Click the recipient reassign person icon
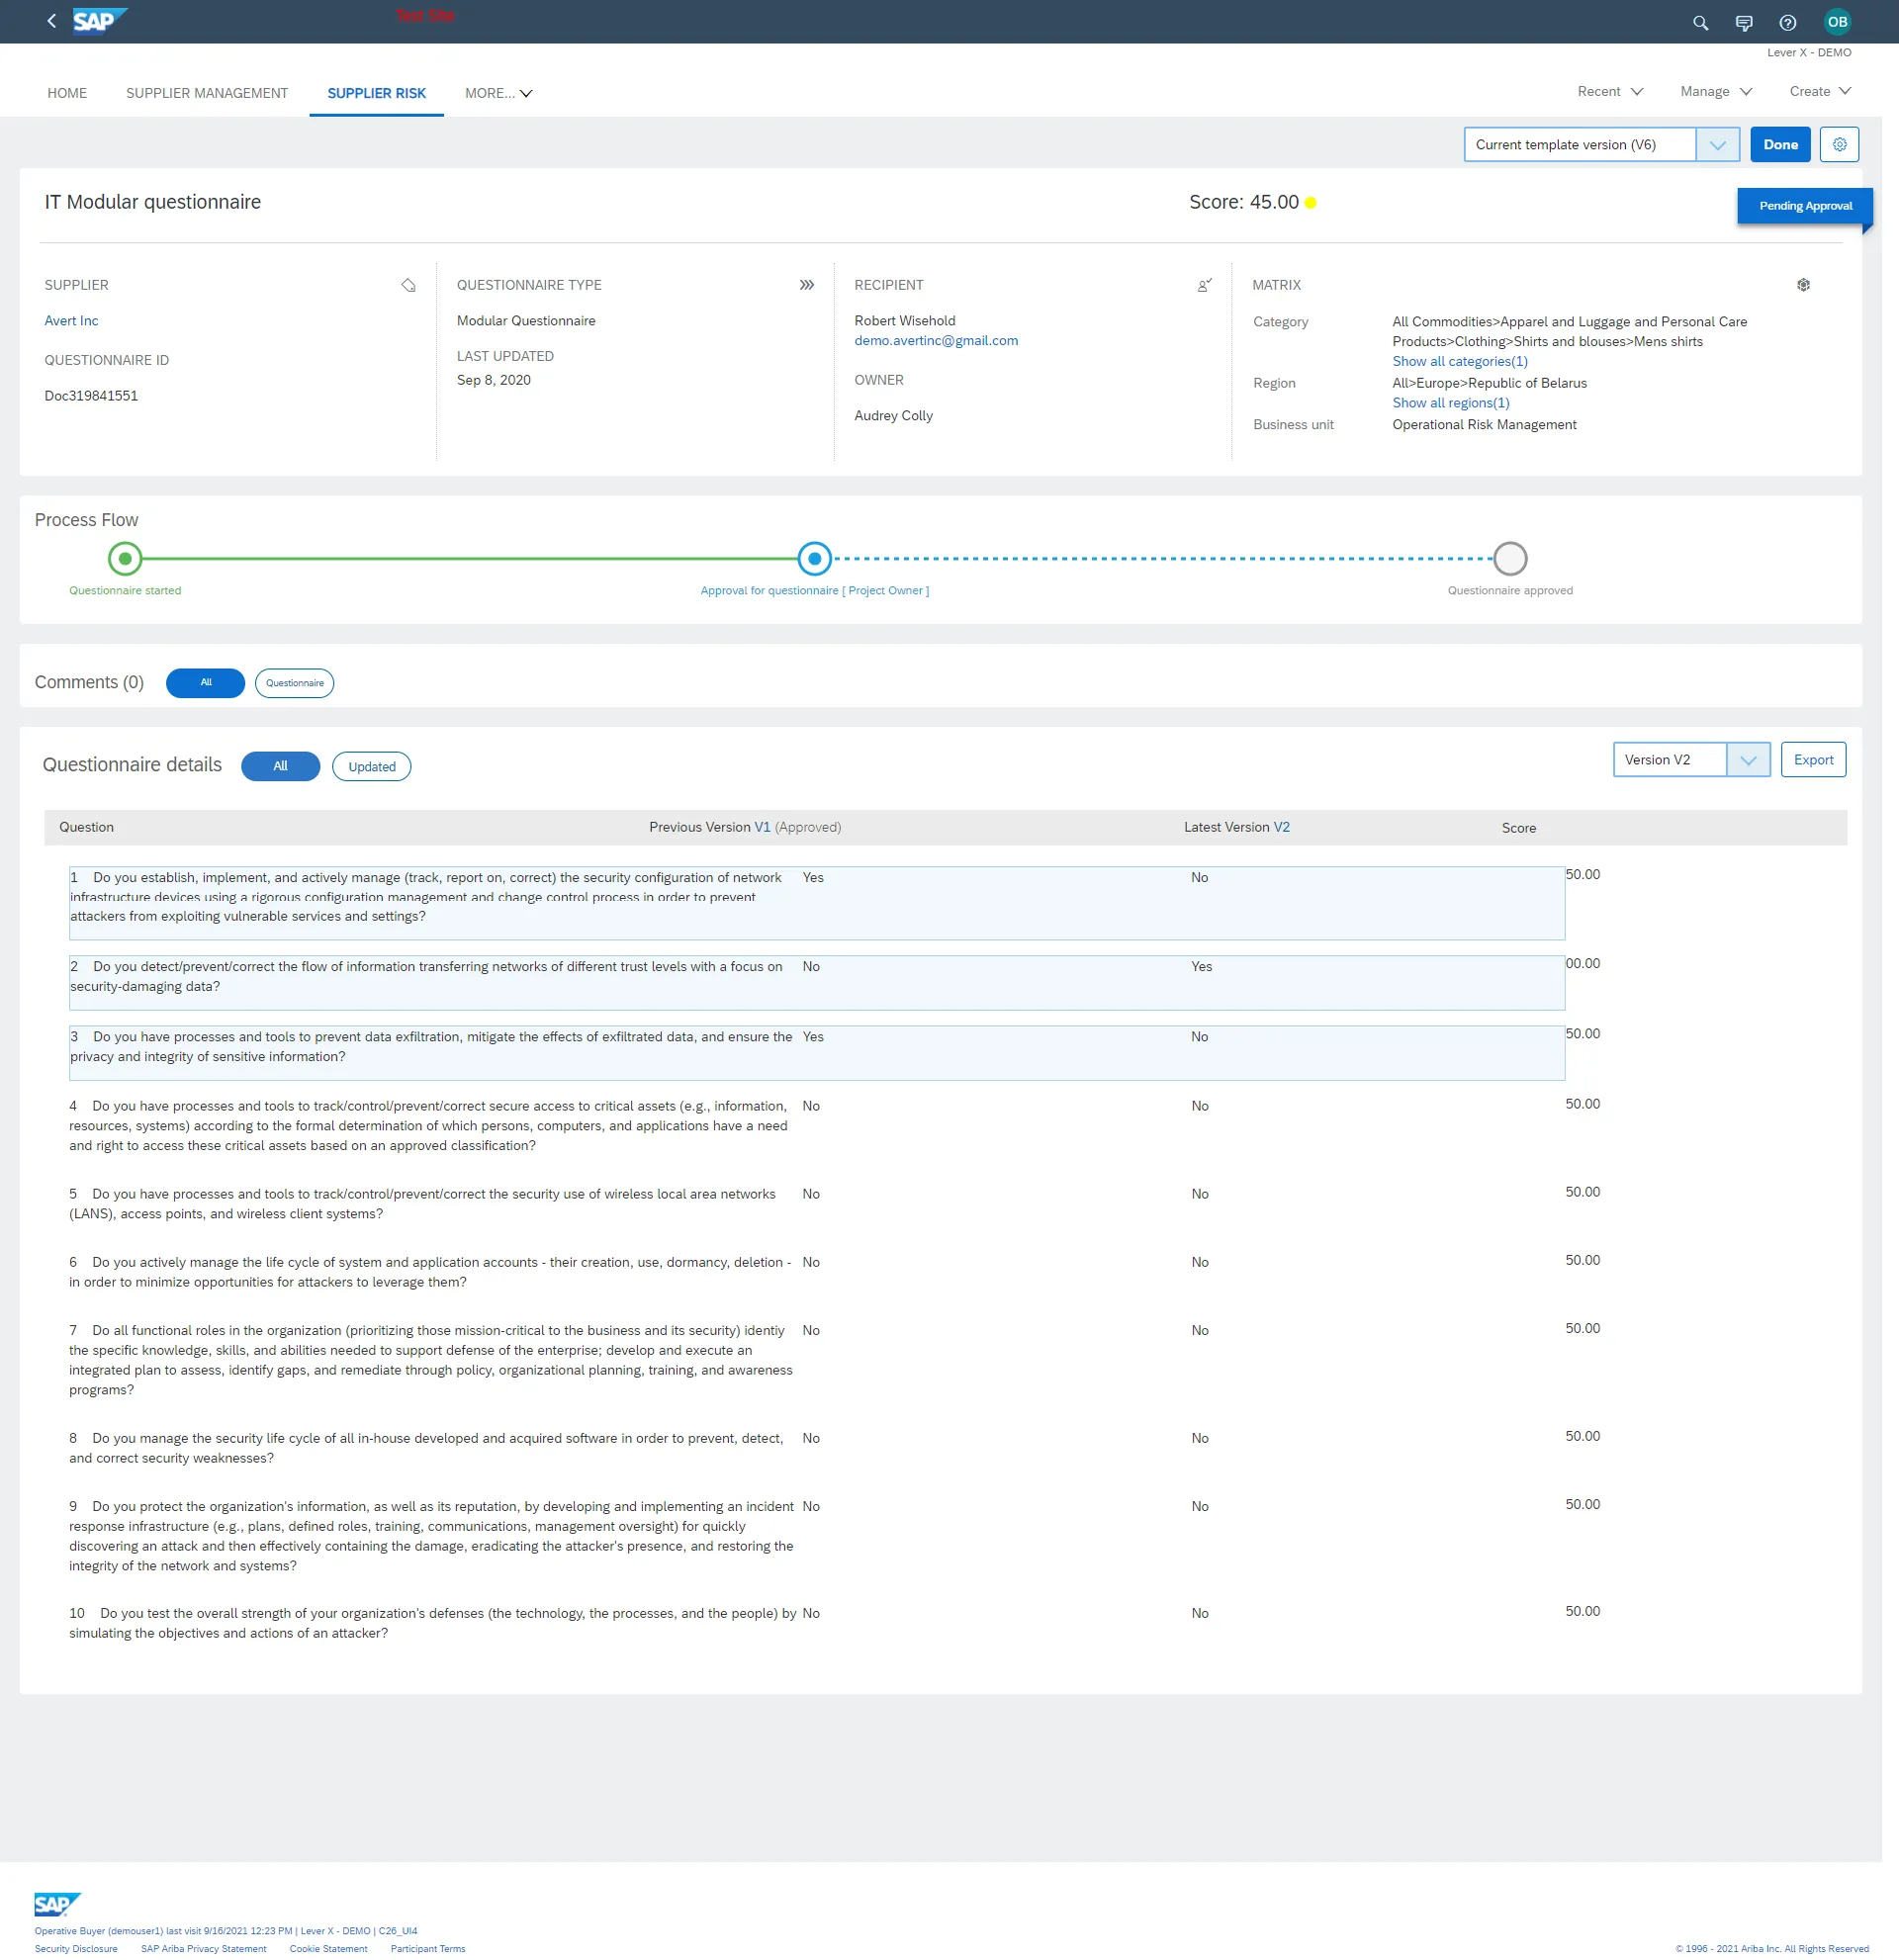Image resolution: width=1899 pixels, height=1960 pixels. pyautogui.click(x=1204, y=285)
